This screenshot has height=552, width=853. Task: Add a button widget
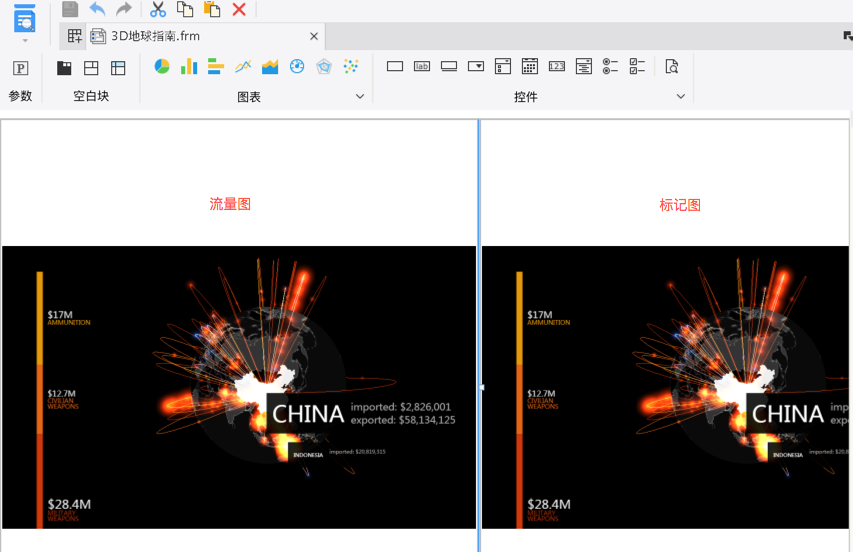[449, 66]
